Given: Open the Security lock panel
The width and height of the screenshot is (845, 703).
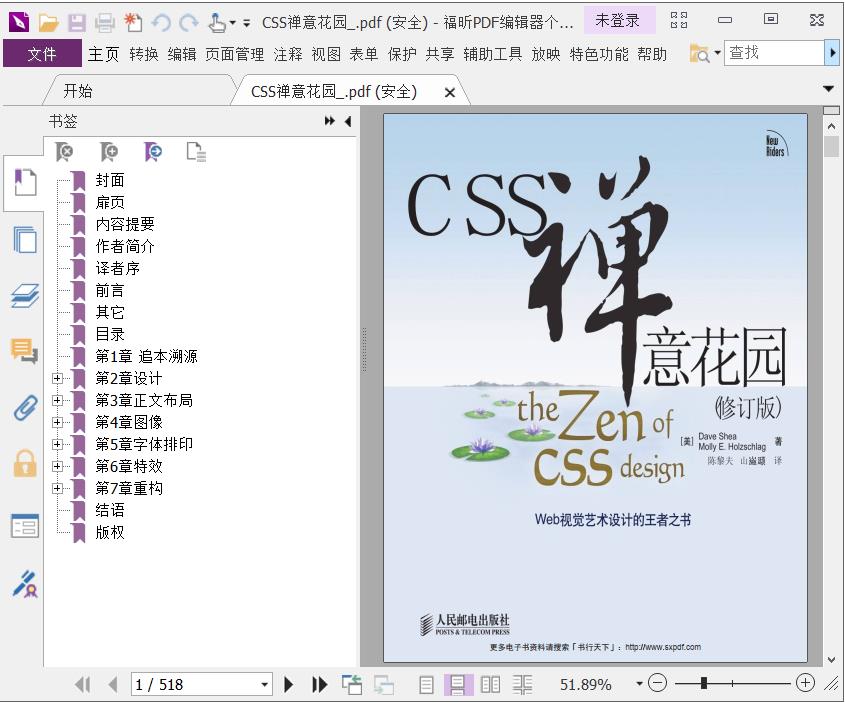Looking at the screenshot, I should pos(25,464).
